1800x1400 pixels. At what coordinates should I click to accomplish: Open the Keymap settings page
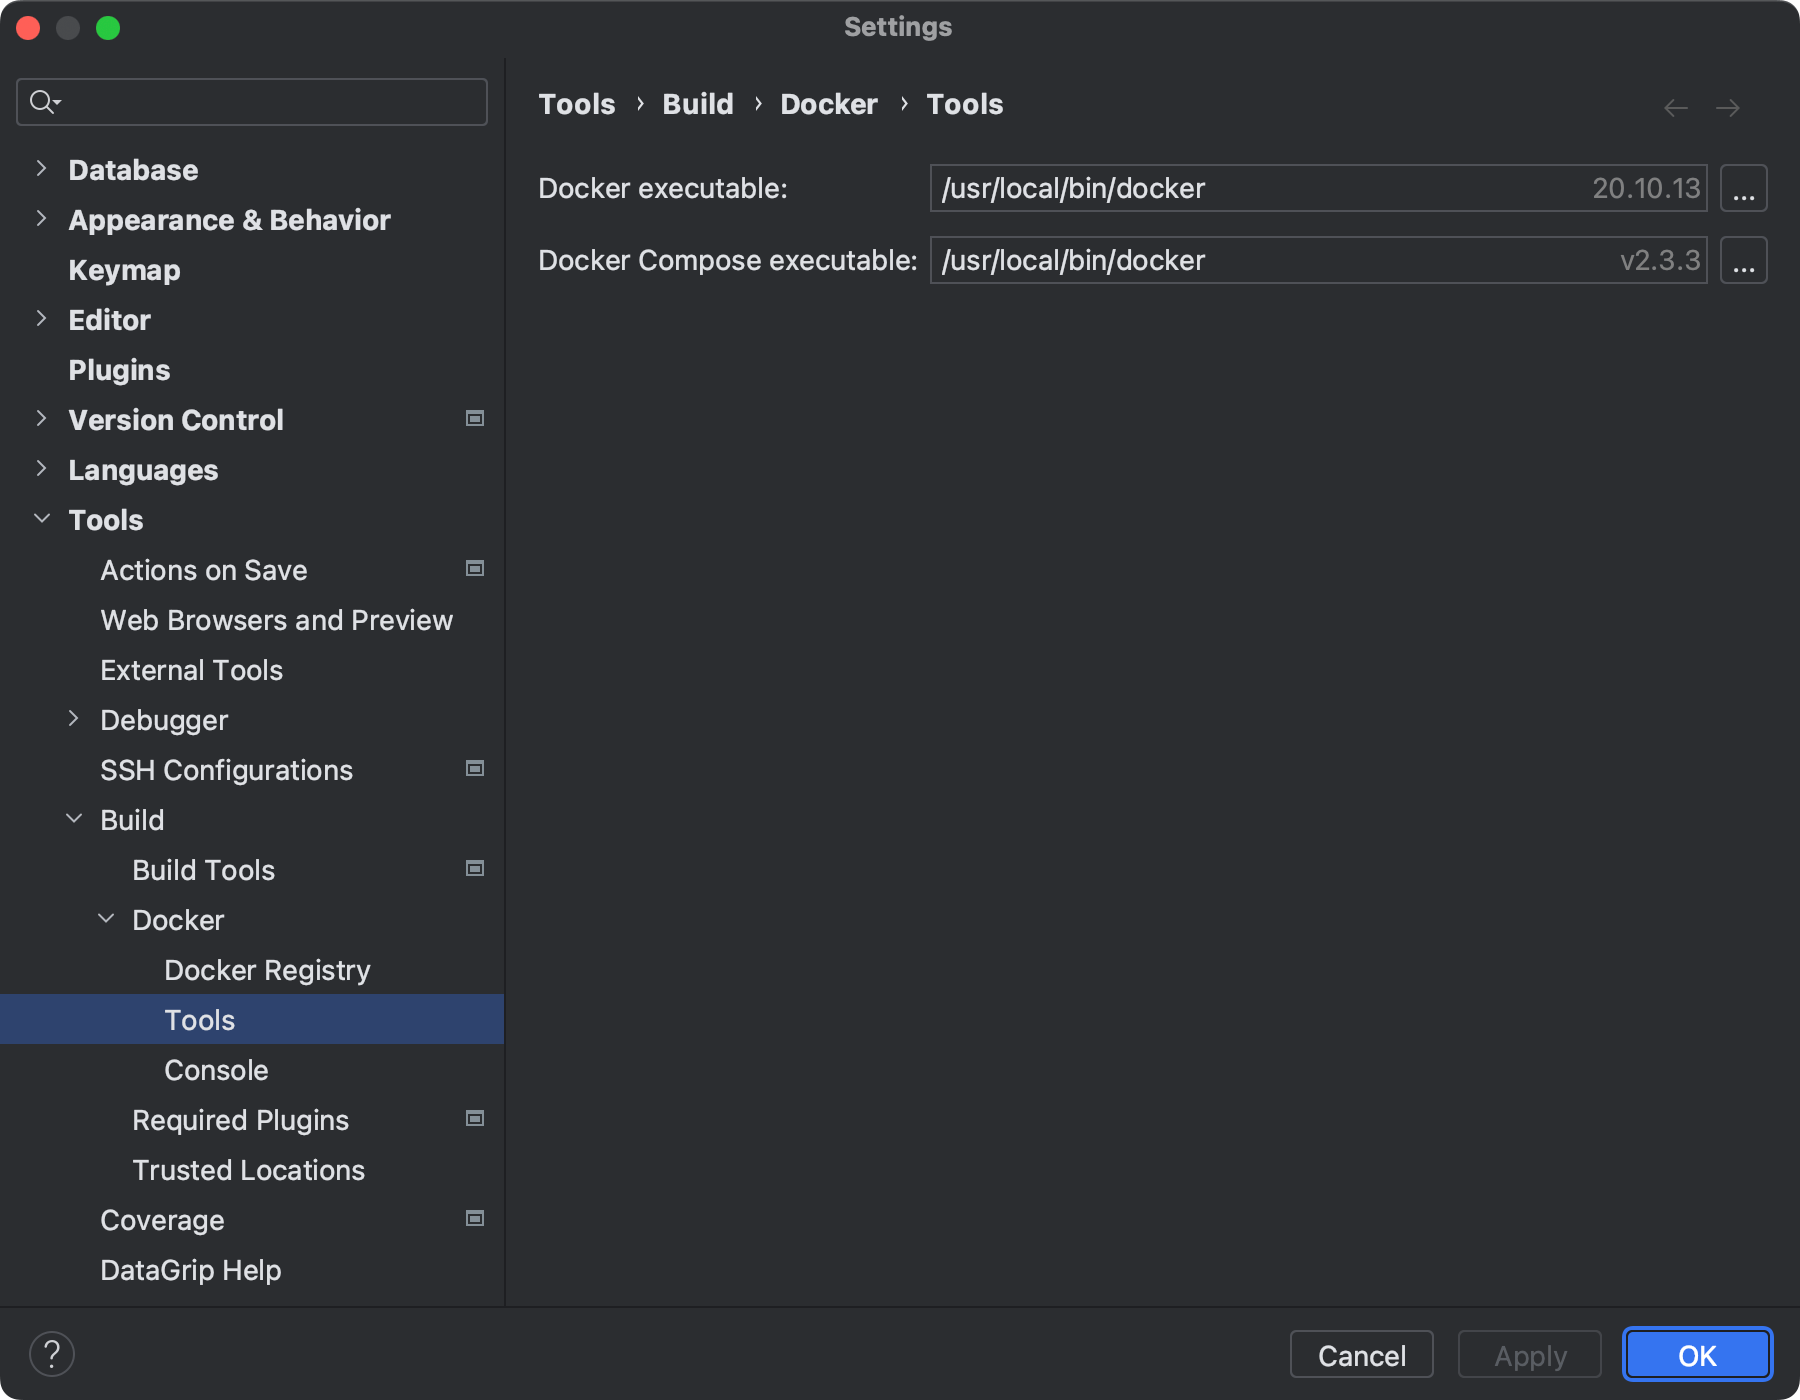124,270
